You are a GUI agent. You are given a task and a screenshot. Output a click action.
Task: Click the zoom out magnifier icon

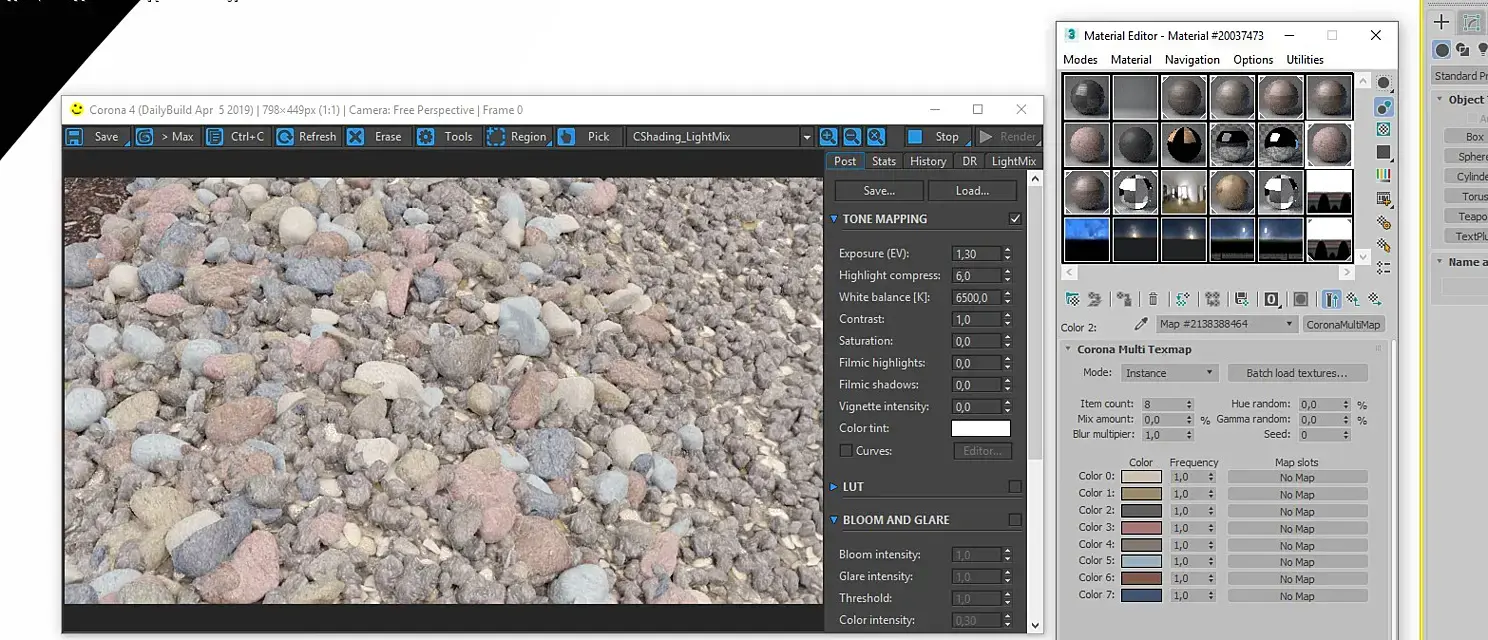pos(852,137)
